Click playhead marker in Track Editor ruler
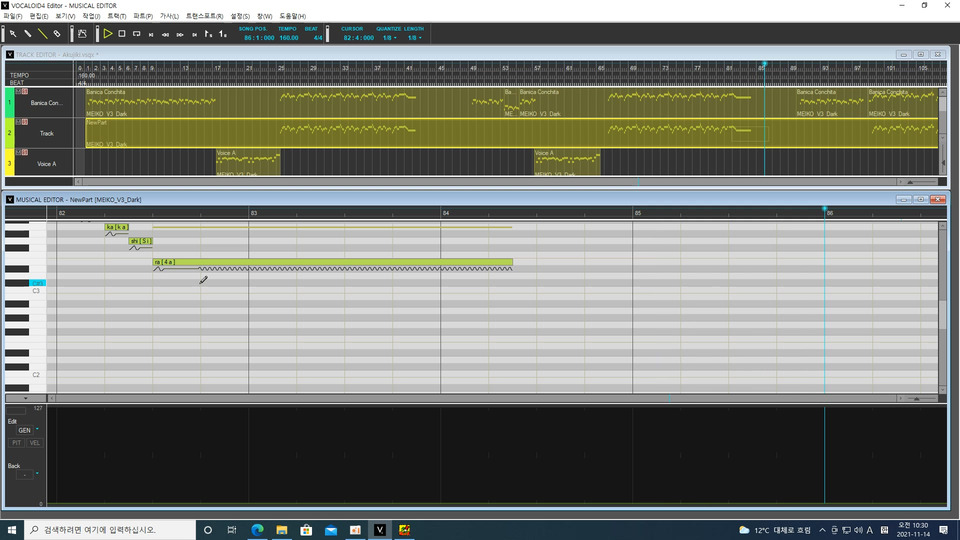960x540 pixels. pos(764,64)
